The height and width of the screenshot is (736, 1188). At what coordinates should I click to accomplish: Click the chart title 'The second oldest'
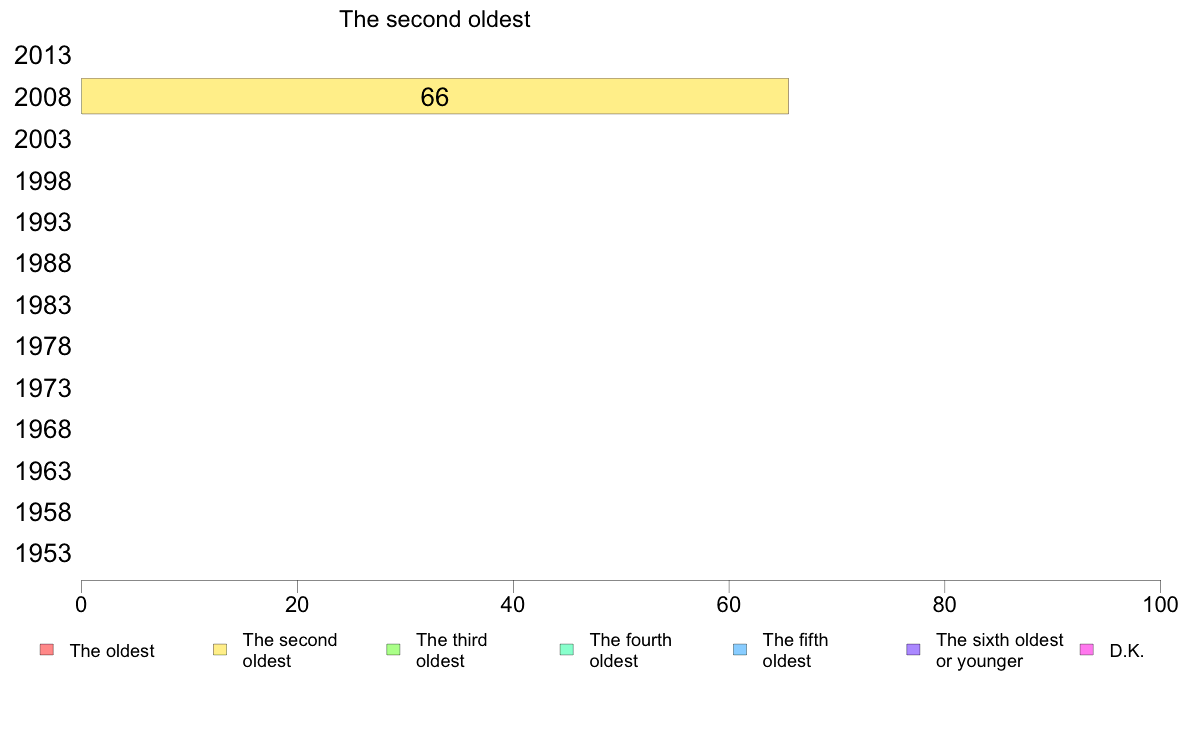pyautogui.click(x=434, y=19)
